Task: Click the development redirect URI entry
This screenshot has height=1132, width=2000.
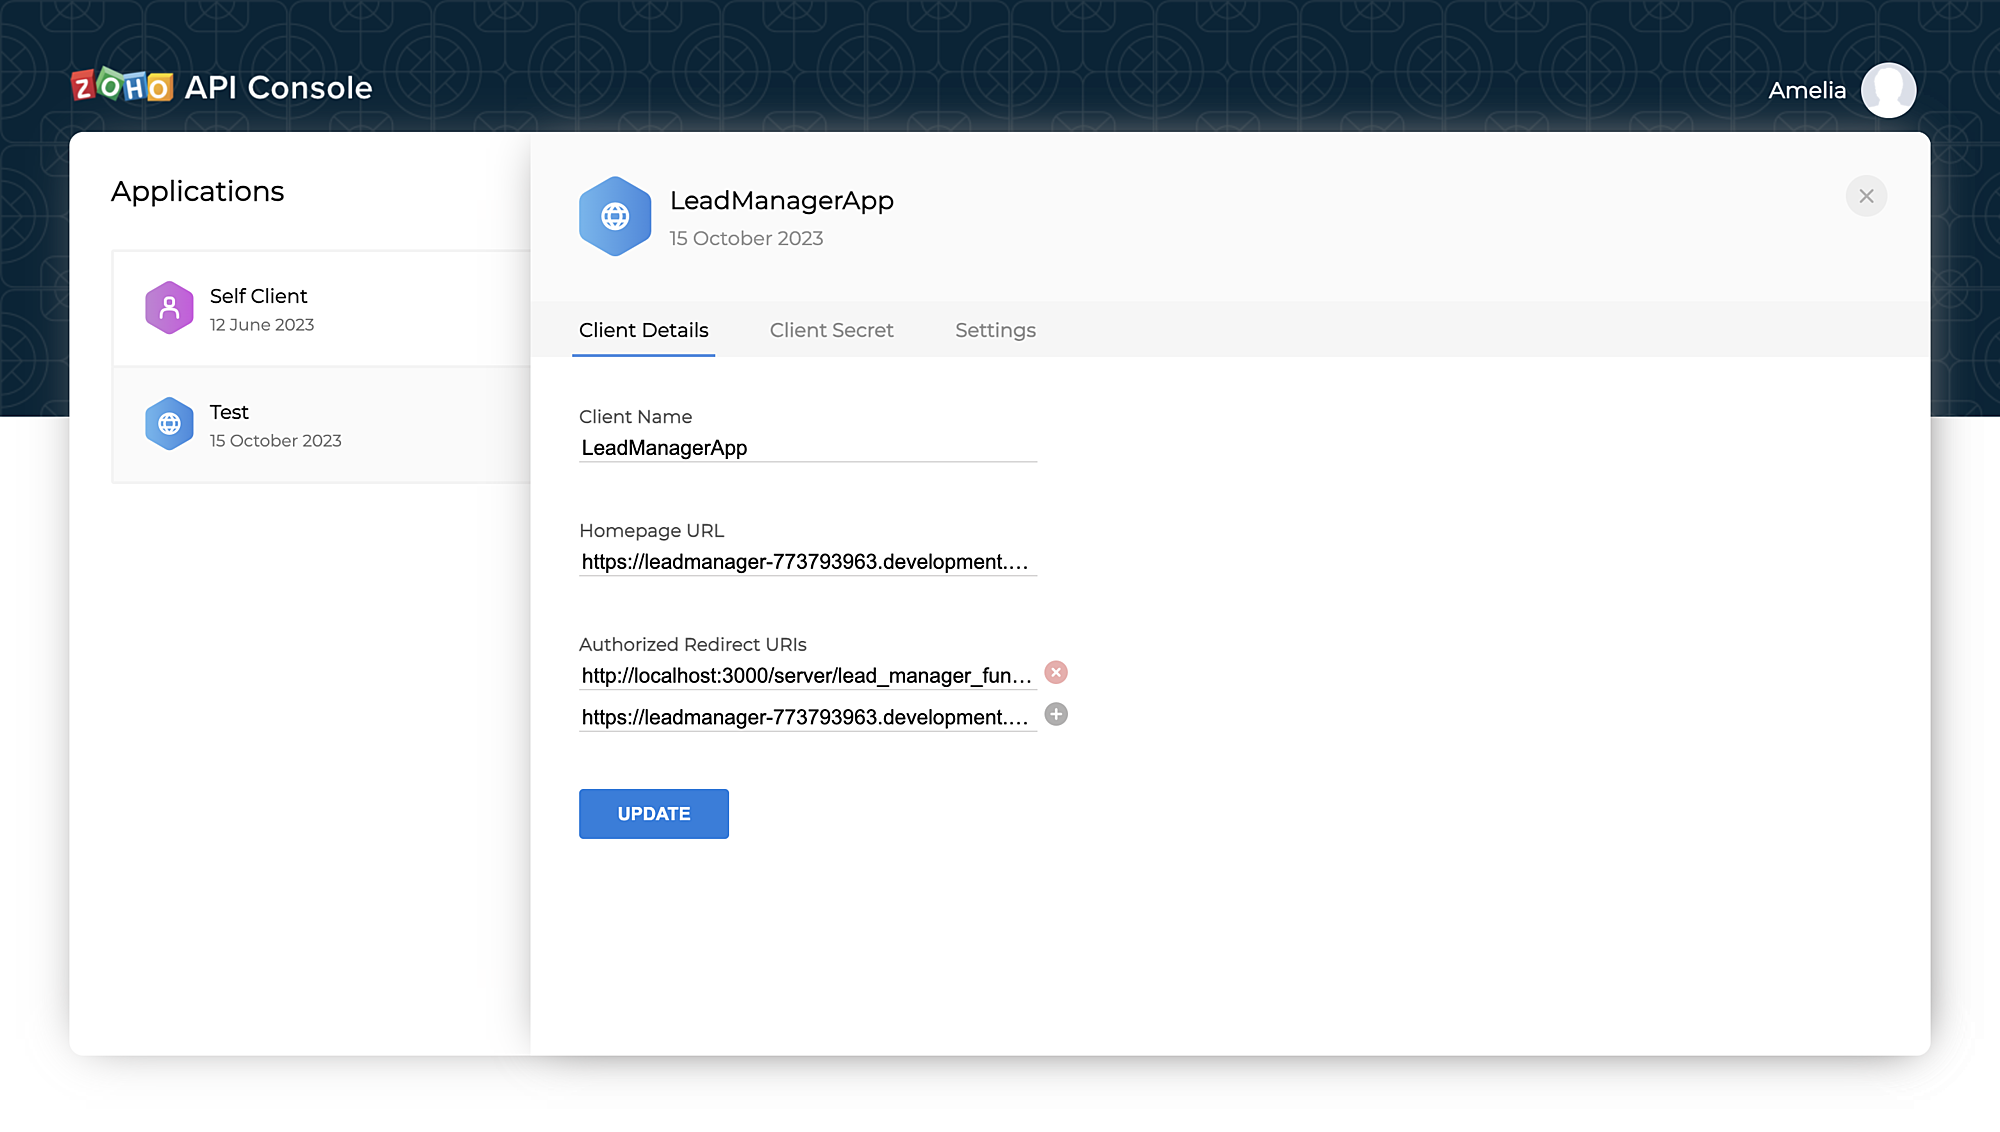Action: 806,716
